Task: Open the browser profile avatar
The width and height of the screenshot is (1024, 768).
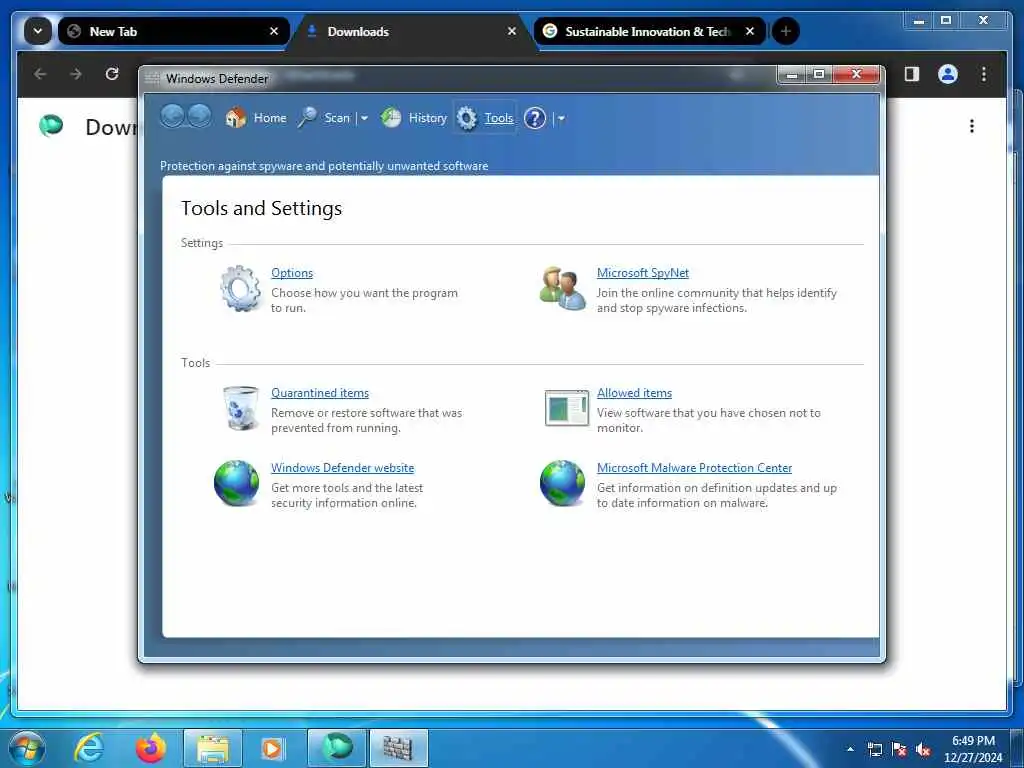Action: 948,74
